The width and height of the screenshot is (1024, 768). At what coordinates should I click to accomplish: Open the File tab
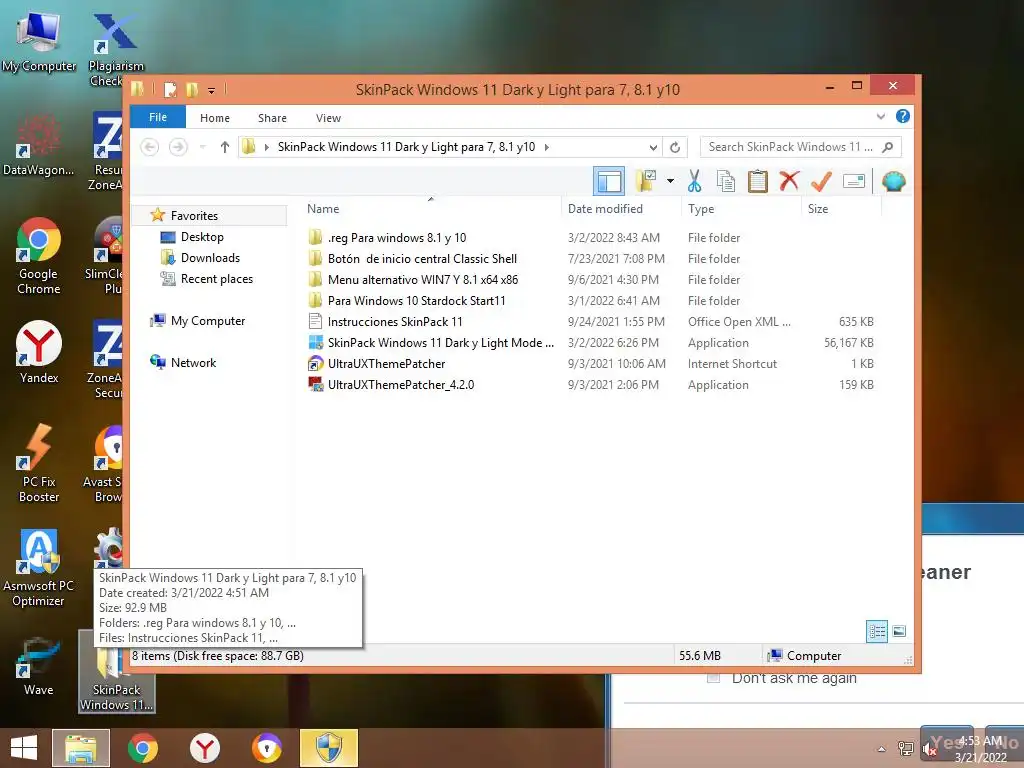tap(158, 117)
